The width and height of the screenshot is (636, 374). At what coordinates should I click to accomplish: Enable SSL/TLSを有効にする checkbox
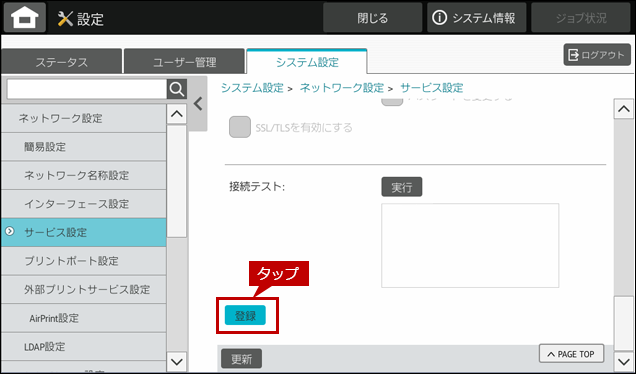tap(240, 127)
